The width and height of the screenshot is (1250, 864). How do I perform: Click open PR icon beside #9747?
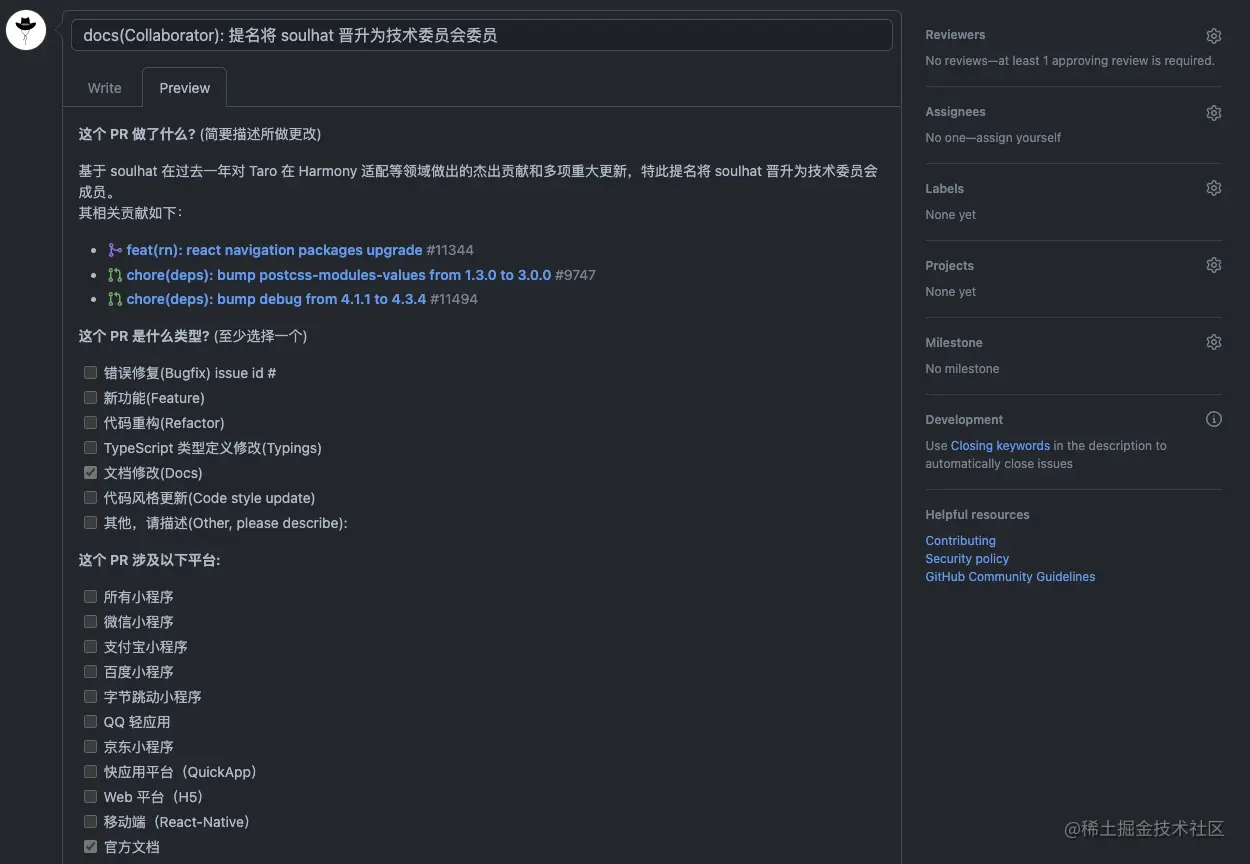pyautogui.click(x=115, y=275)
